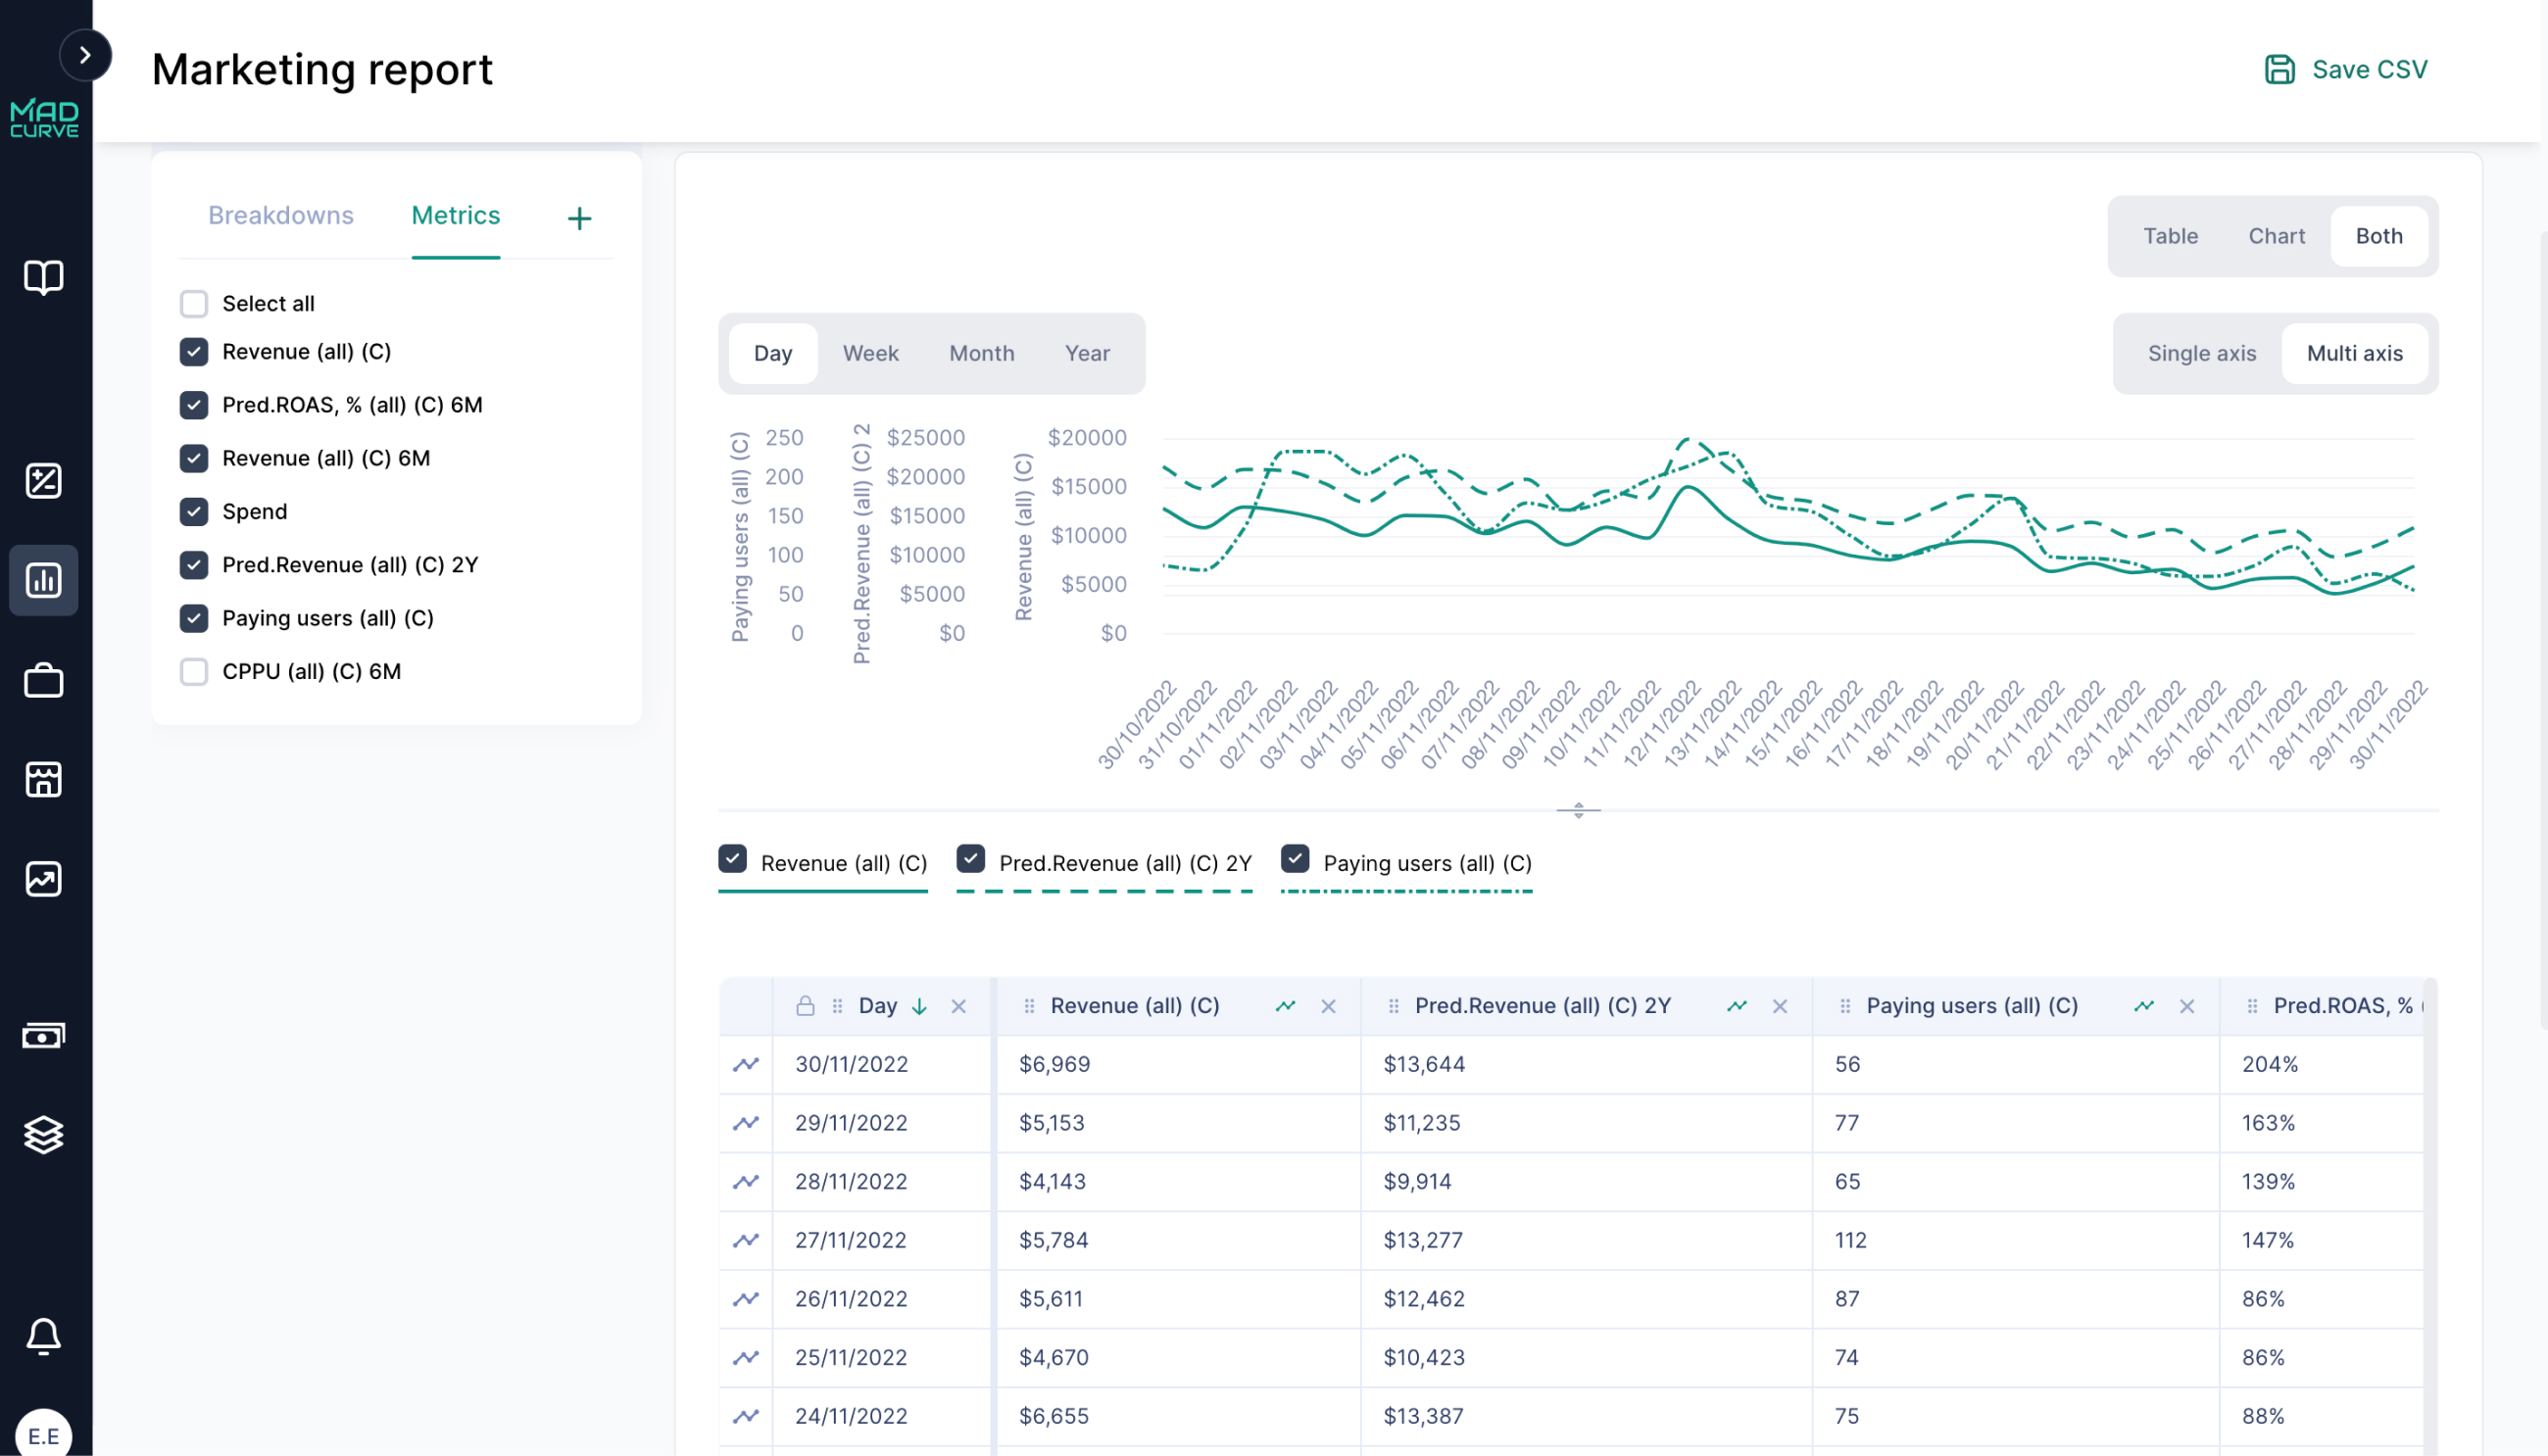
Task: Open notifications via the bell icon
Action: pyautogui.click(x=43, y=1337)
